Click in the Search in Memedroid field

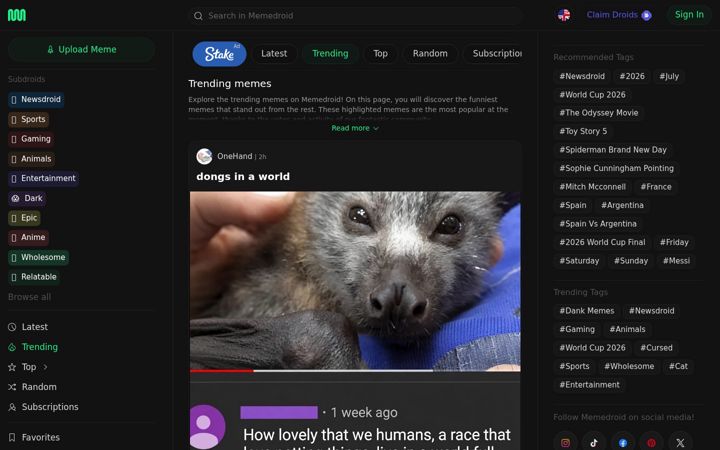click(x=356, y=16)
